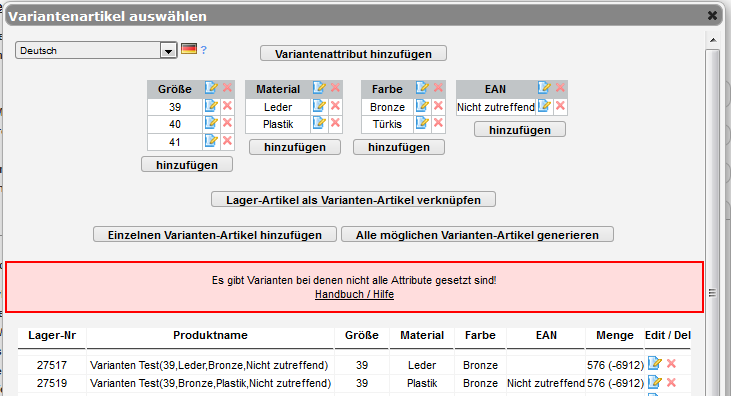
Task: Edit size value 41
Action: (211, 141)
